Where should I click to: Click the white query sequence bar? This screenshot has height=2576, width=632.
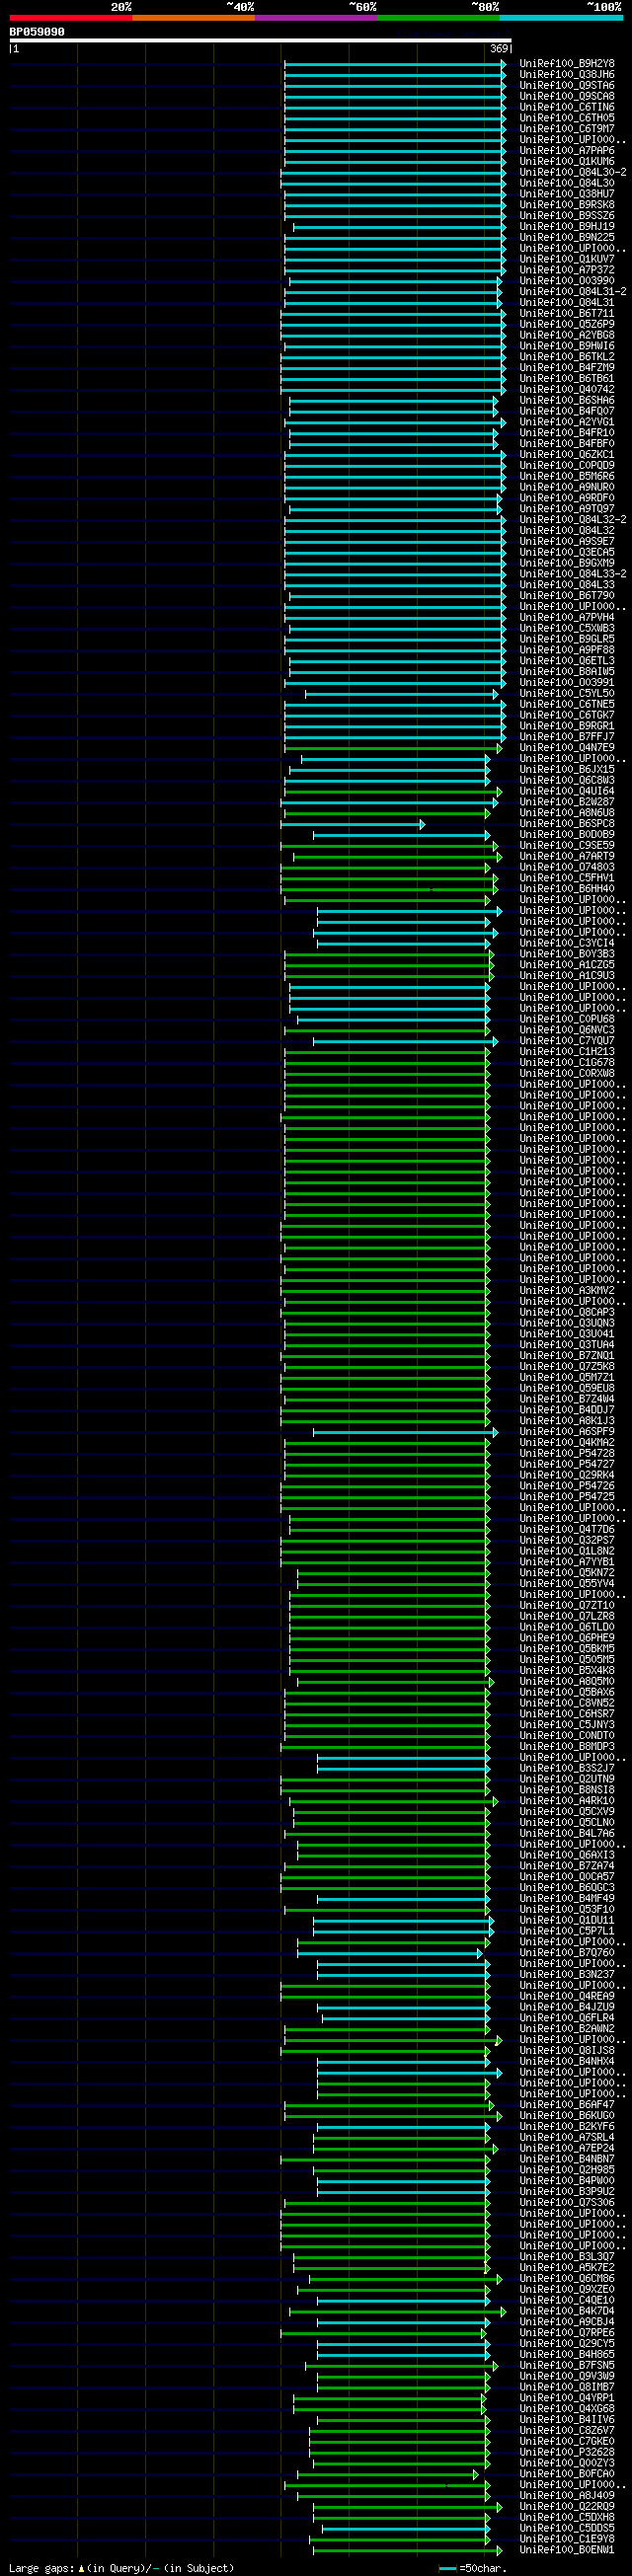[260, 41]
